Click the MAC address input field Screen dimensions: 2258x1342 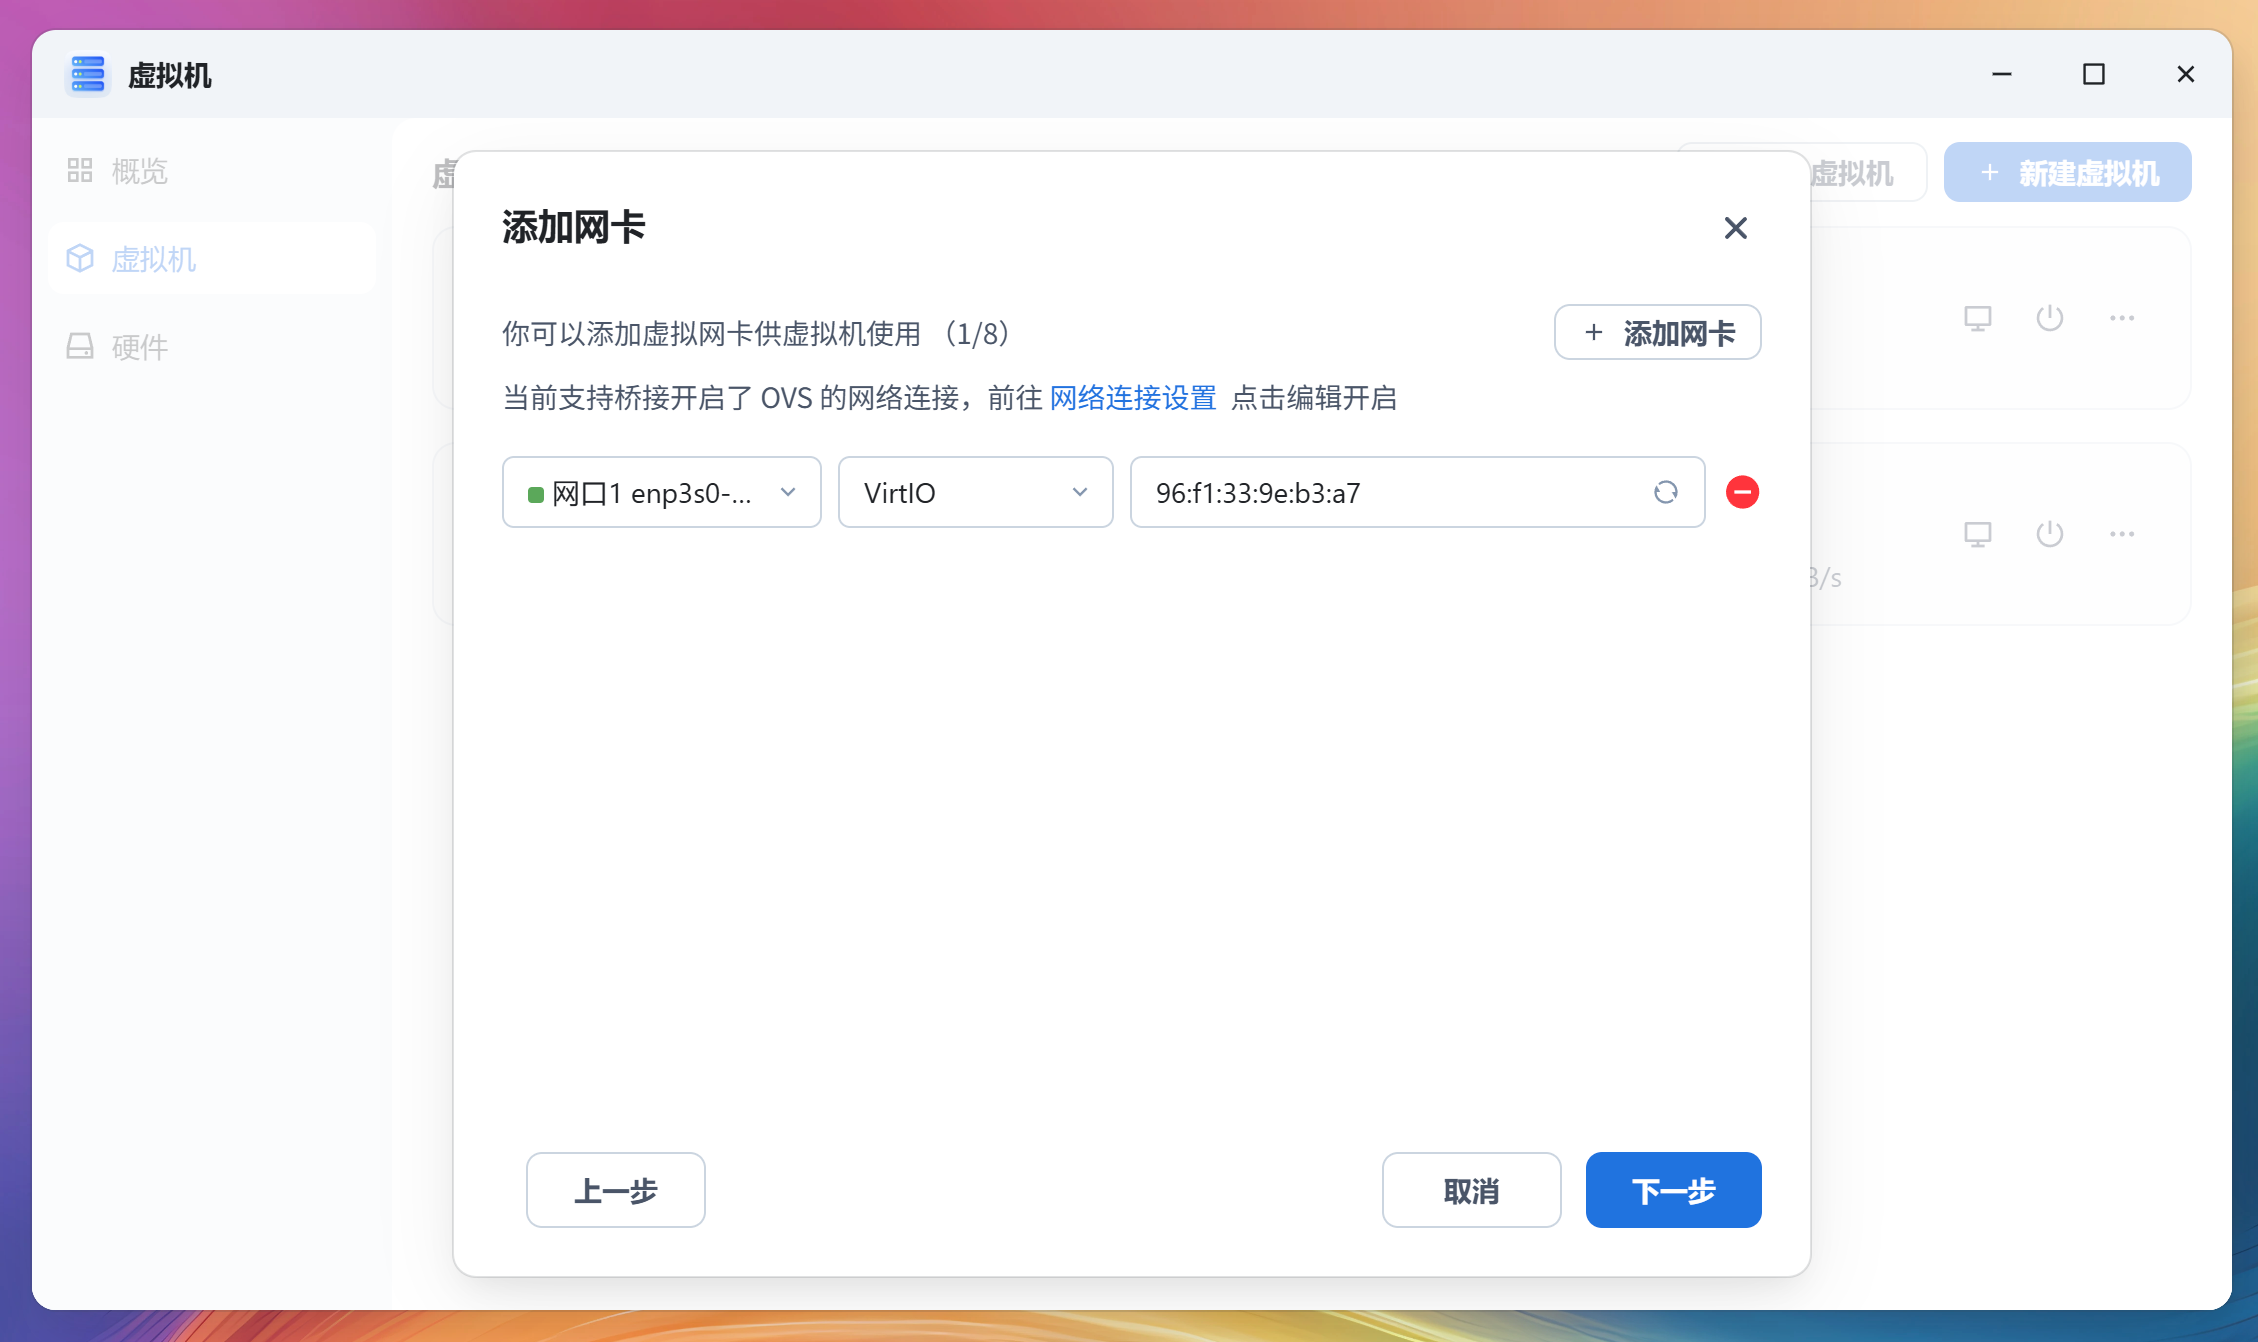point(1380,492)
